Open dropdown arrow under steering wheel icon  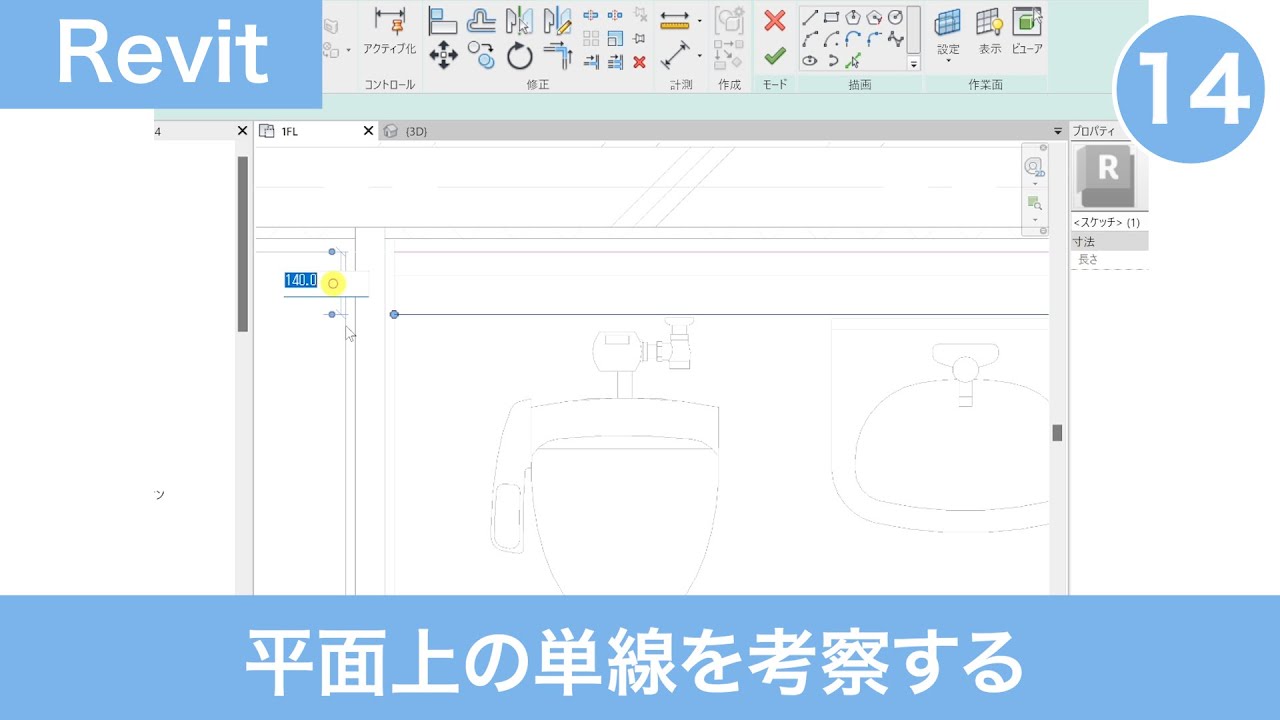[x=1035, y=184]
